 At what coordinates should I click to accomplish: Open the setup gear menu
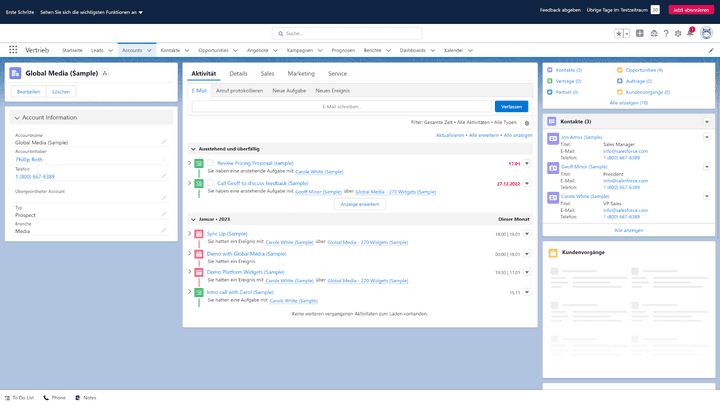pos(677,33)
